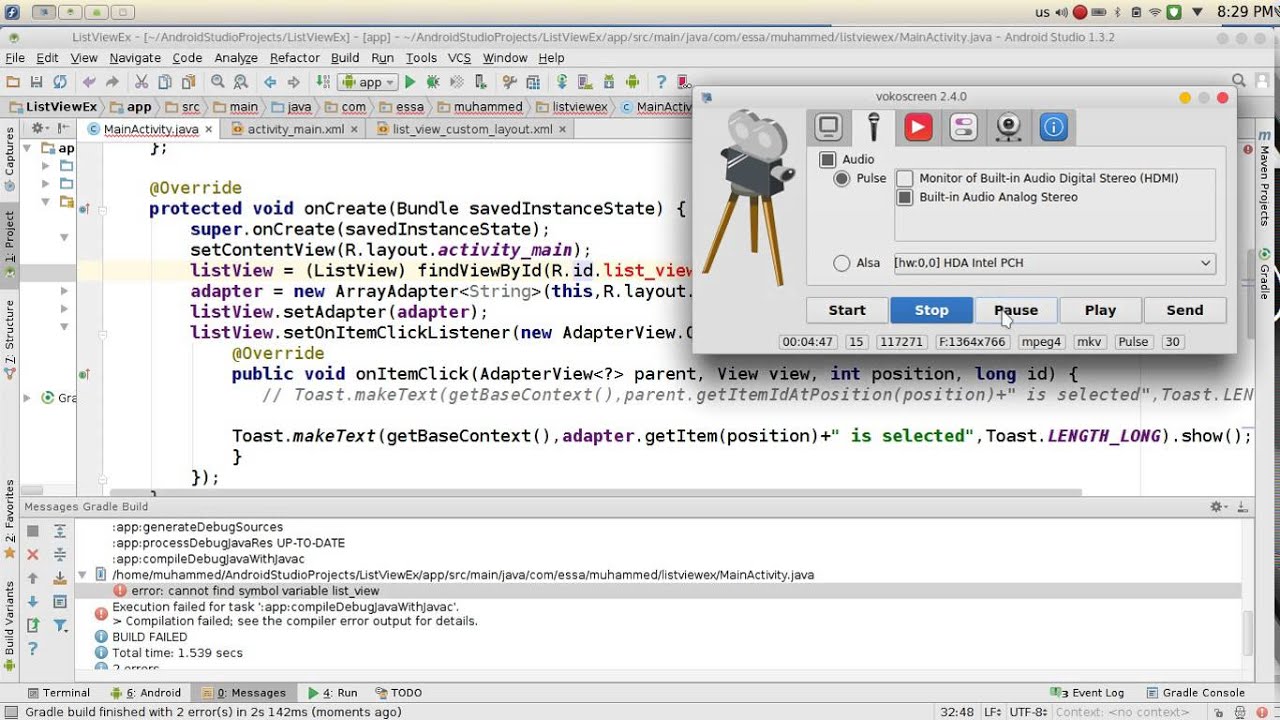Open the Refactor menu
This screenshot has width=1280, height=720.
click(x=295, y=58)
